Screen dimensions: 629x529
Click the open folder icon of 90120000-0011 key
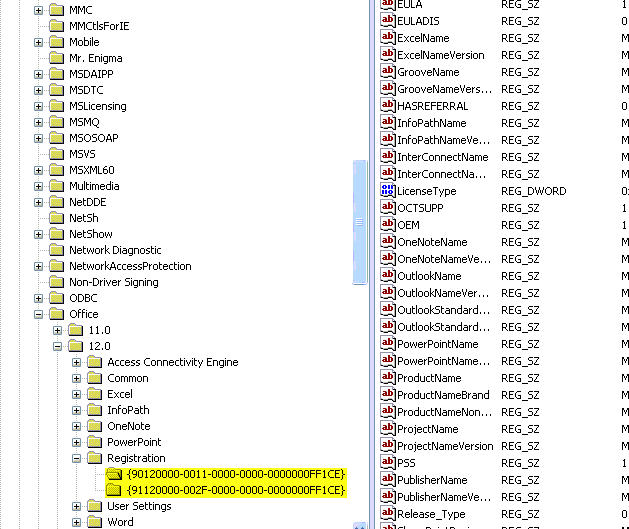coord(114,474)
